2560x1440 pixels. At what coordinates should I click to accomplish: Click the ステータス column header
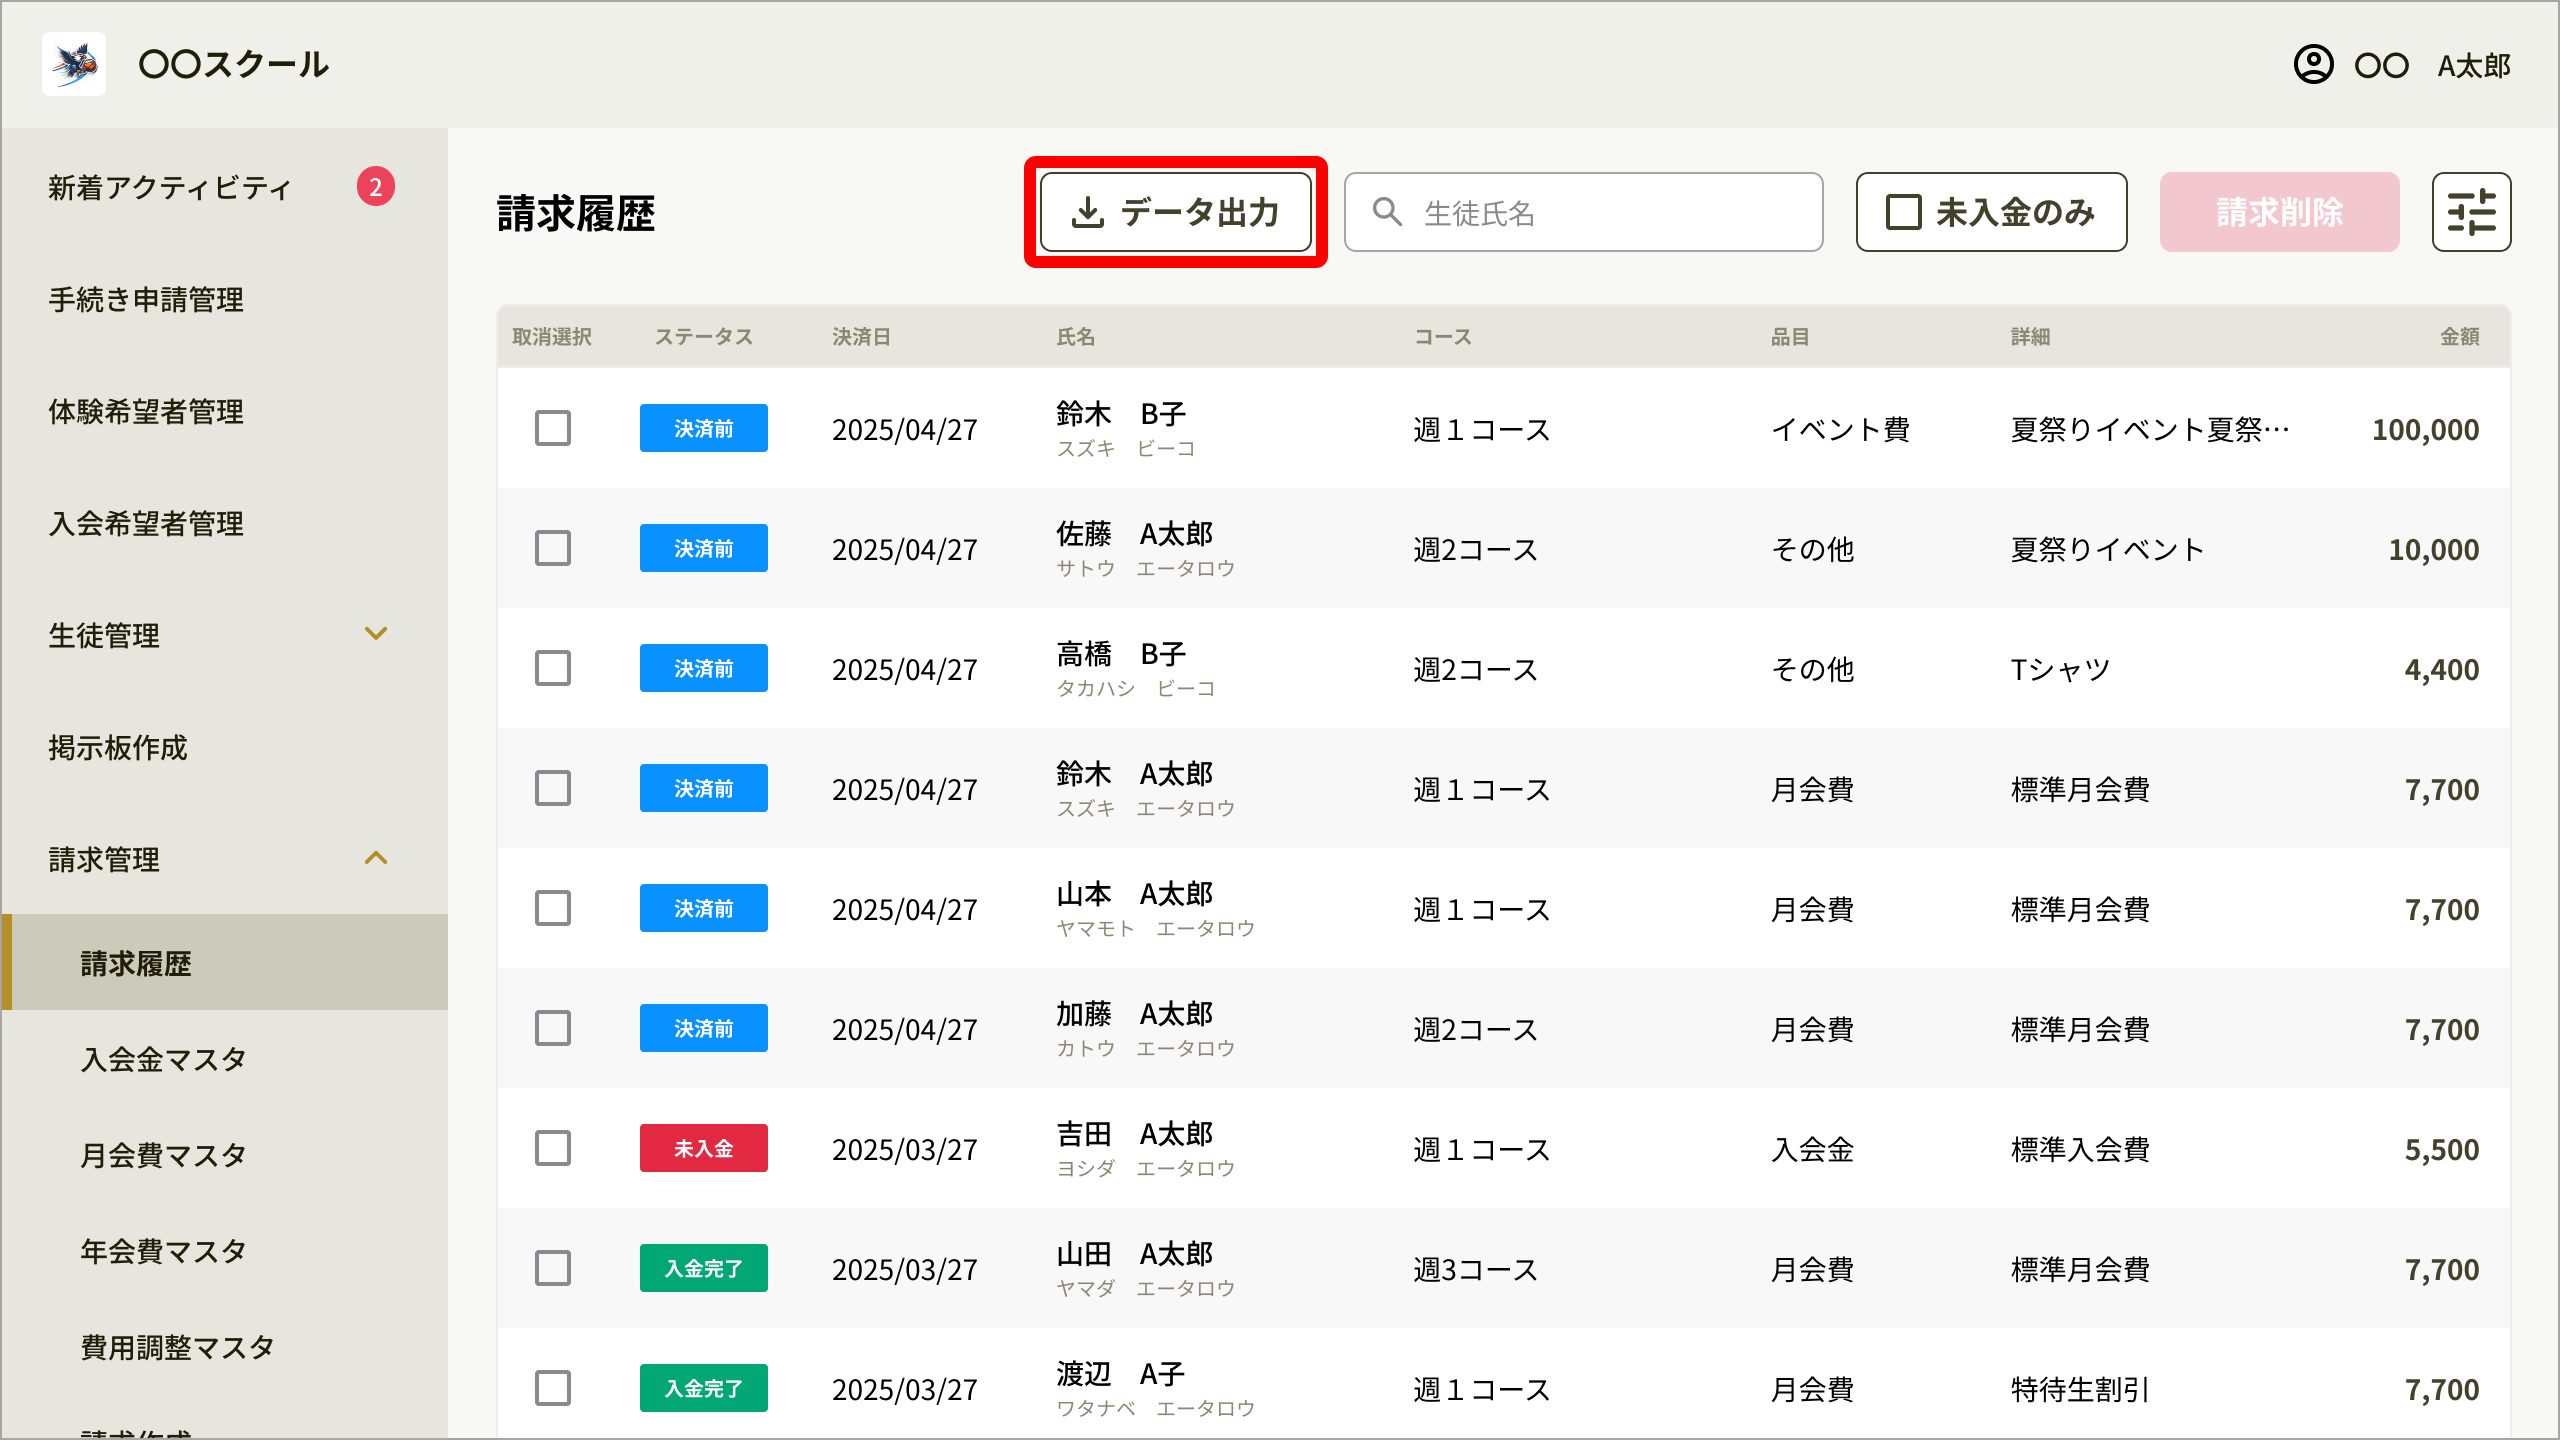point(704,337)
